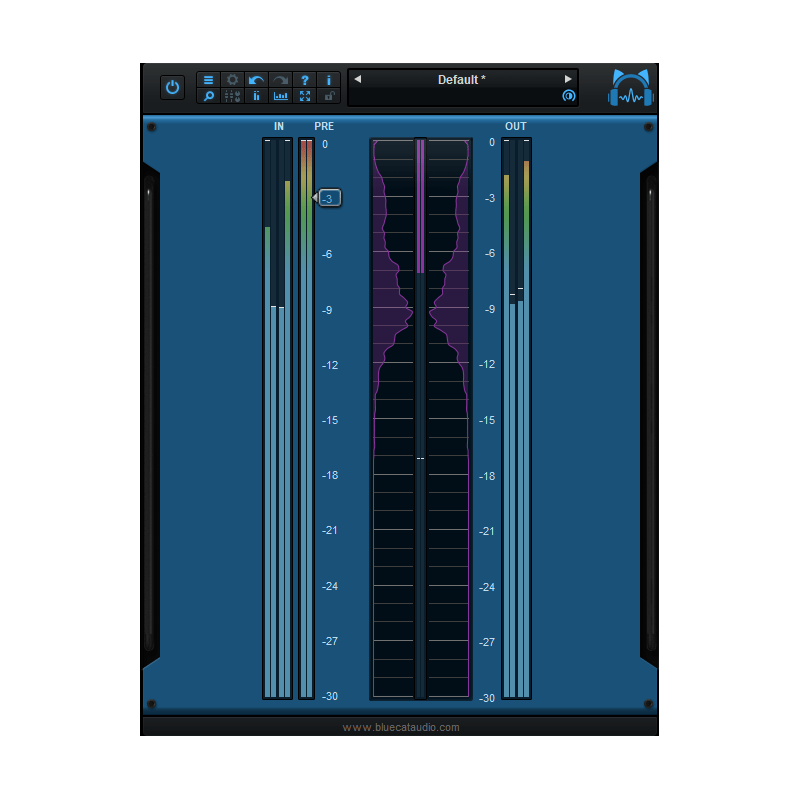Click the OUT meter label
This screenshot has width=800, height=800.
(x=515, y=126)
